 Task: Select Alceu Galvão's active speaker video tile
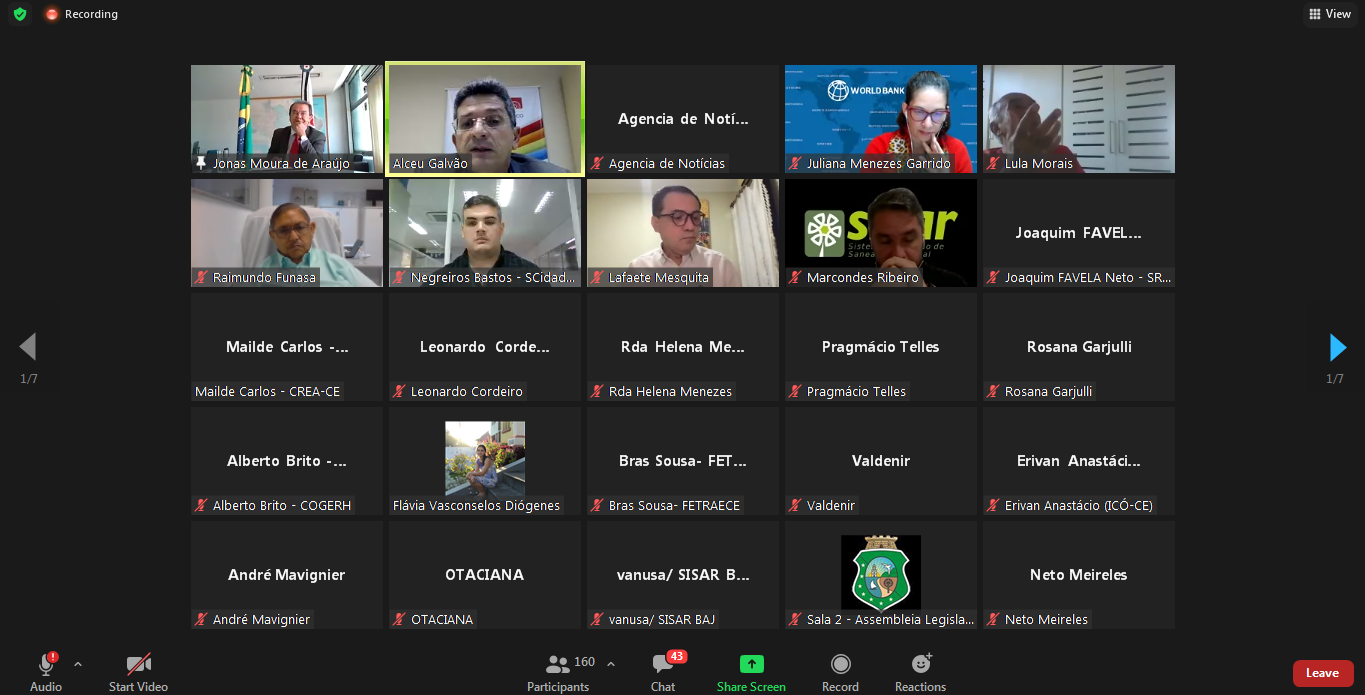(485, 119)
